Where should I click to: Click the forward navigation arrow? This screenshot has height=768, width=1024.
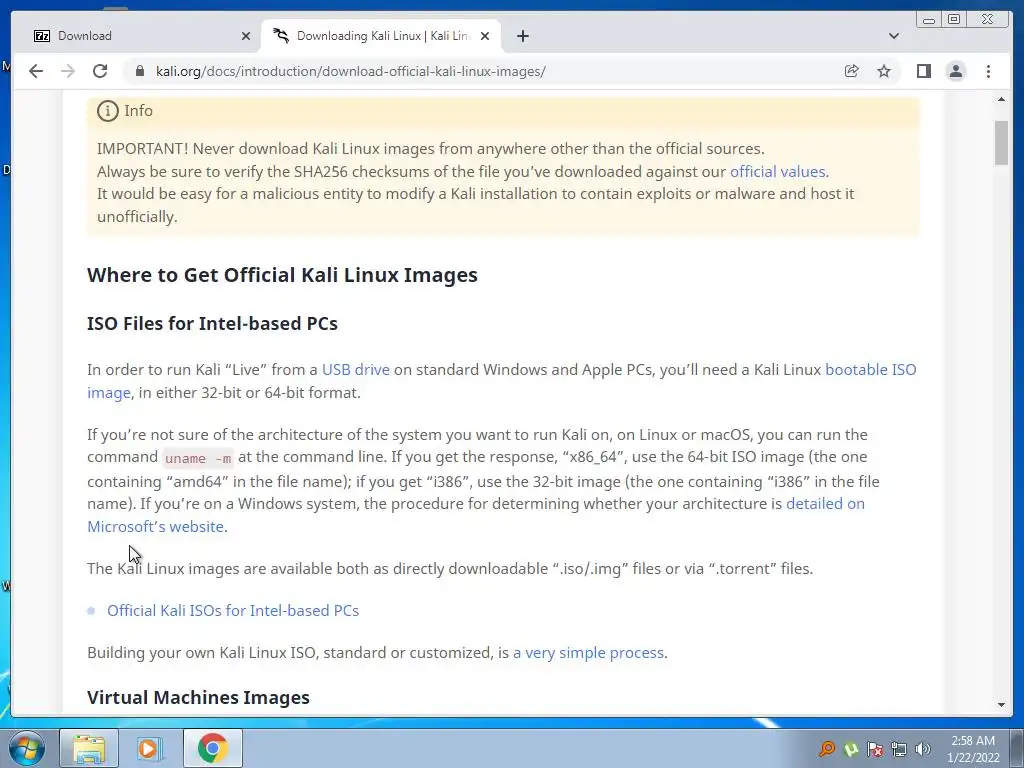(68, 71)
